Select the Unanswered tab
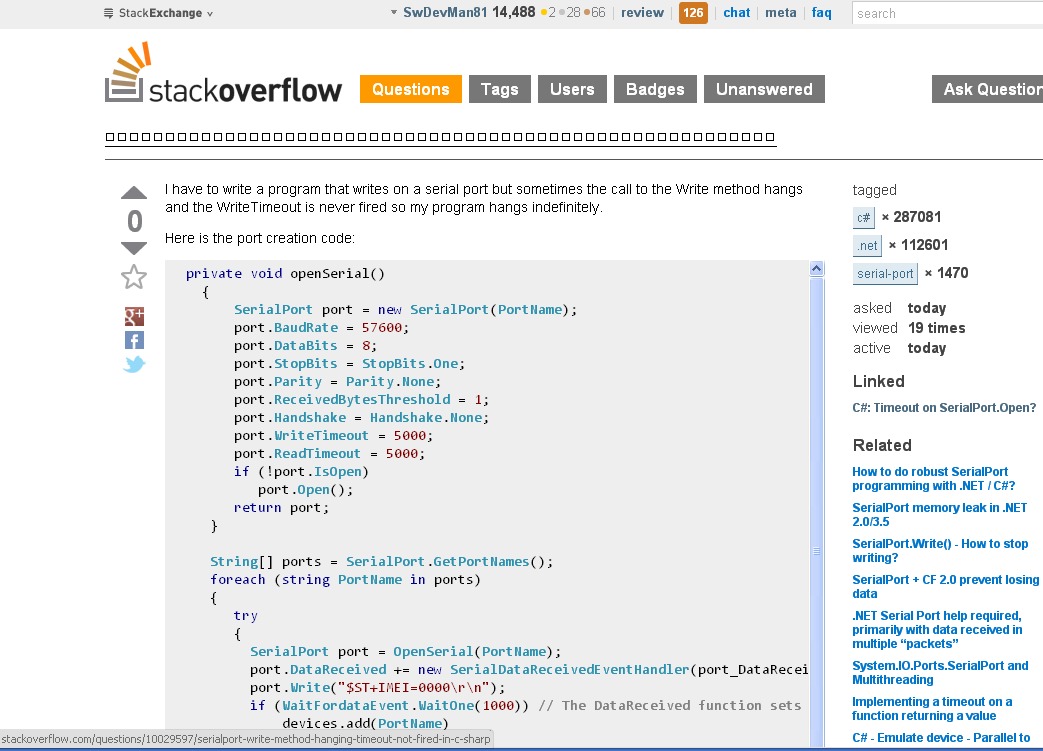 click(x=764, y=89)
